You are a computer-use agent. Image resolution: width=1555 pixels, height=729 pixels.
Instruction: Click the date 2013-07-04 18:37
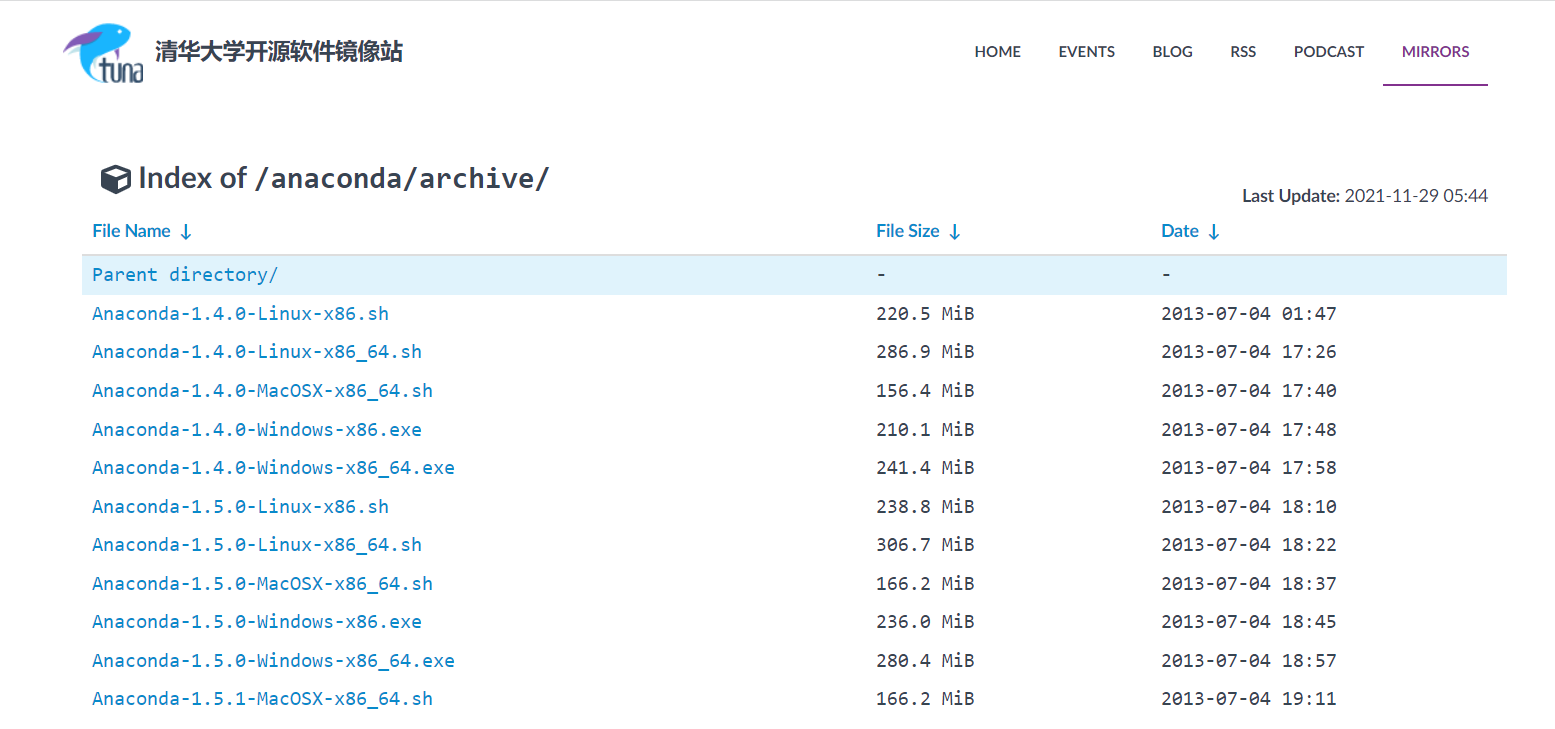1249,583
